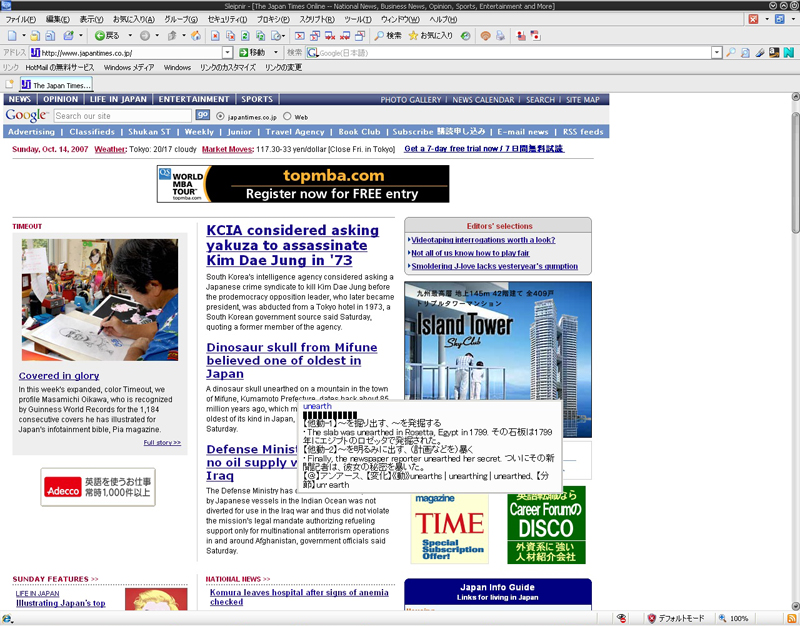
Task: Open the Up arrow button dropdown
Action: (184, 36)
